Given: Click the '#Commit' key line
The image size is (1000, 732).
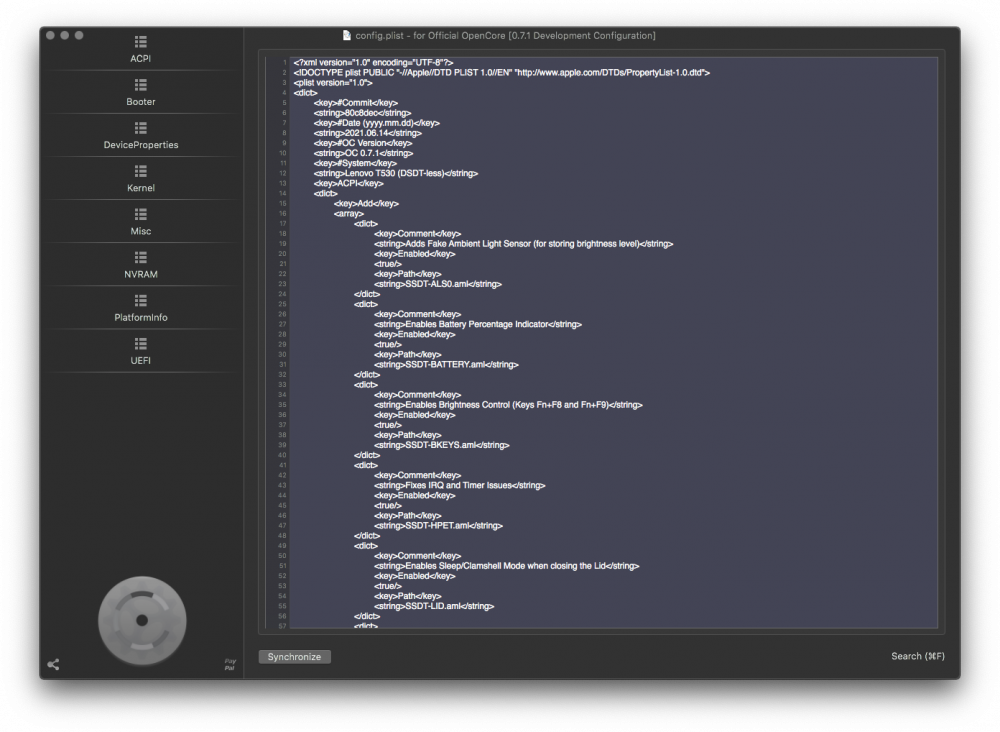Looking at the screenshot, I should tap(355, 103).
